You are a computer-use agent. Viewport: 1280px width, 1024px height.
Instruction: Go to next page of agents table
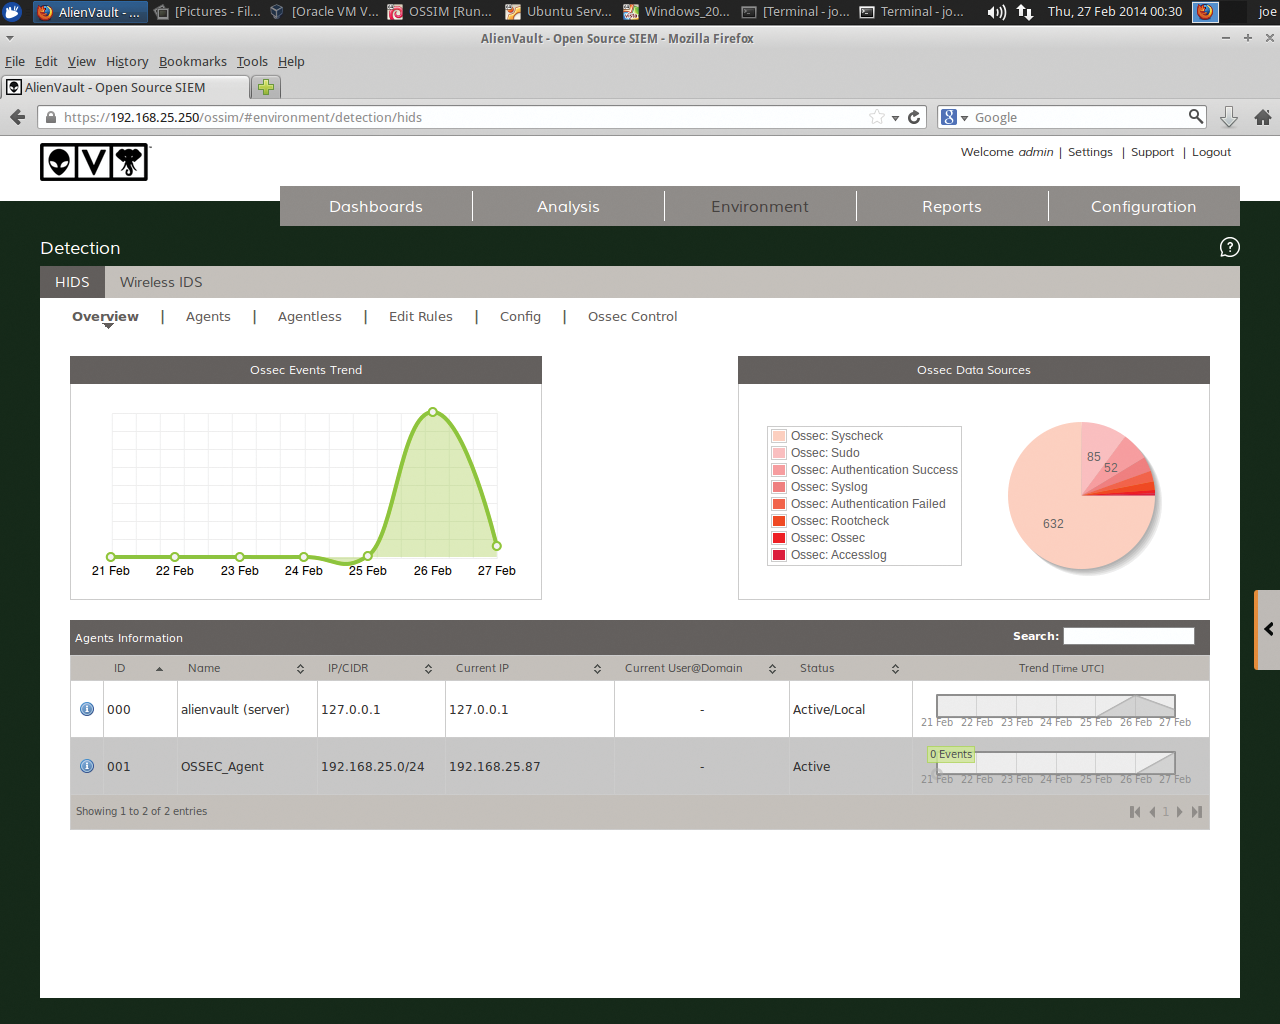click(1180, 812)
